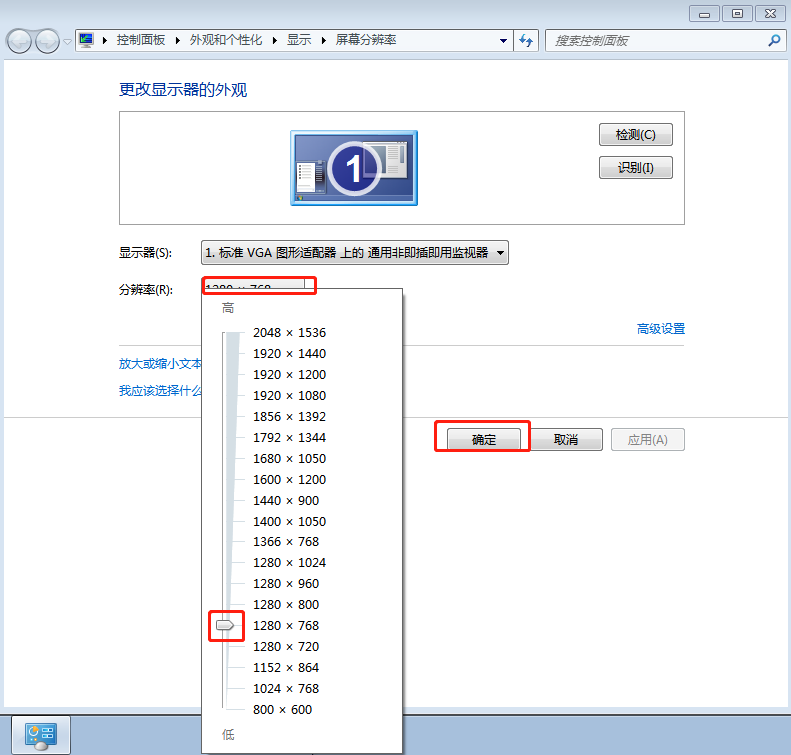The height and width of the screenshot is (755, 791).
Task: Click the 识别(I) identify button
Action: 635,168
